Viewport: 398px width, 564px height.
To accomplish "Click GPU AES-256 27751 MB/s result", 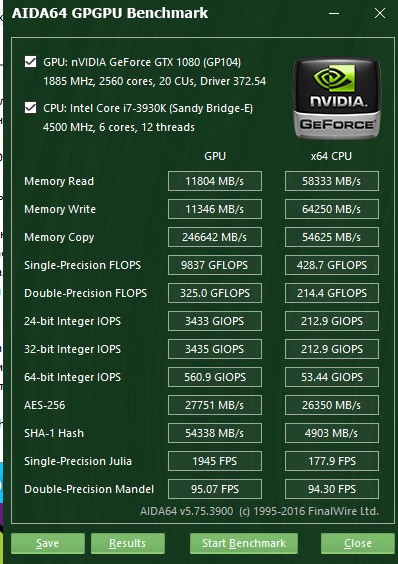I will [215, 405].
